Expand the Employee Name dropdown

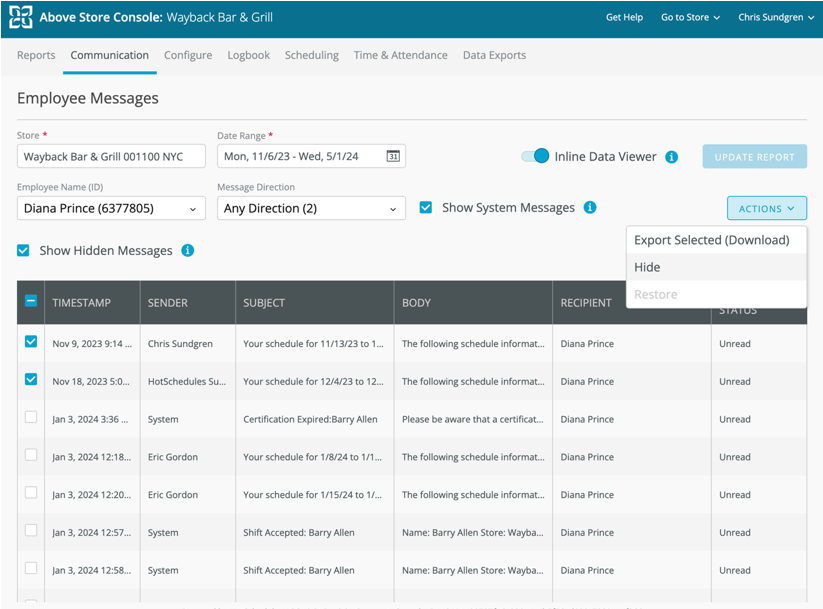point(111,208)
